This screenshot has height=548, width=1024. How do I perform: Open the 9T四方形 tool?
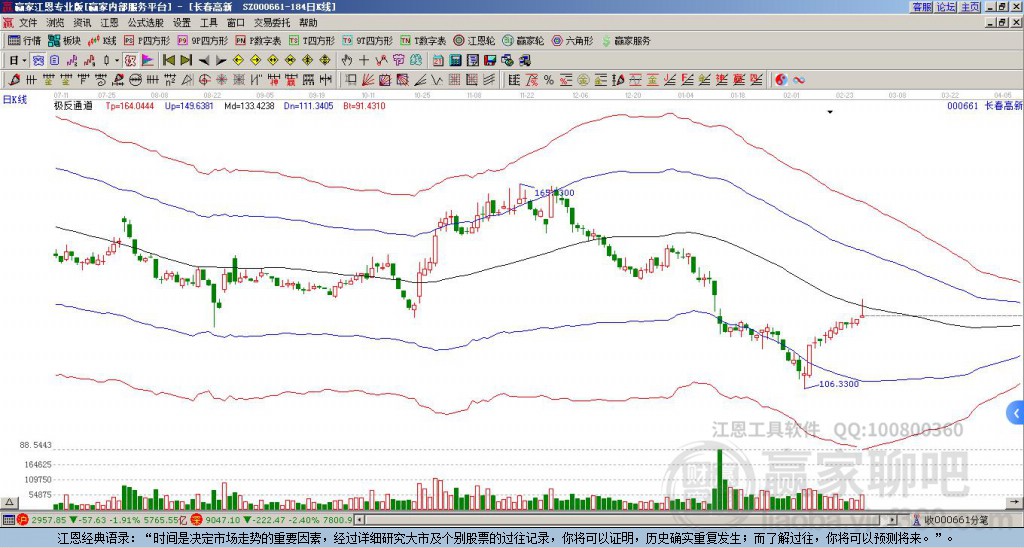pyautogui.click(x=367, y=40)
